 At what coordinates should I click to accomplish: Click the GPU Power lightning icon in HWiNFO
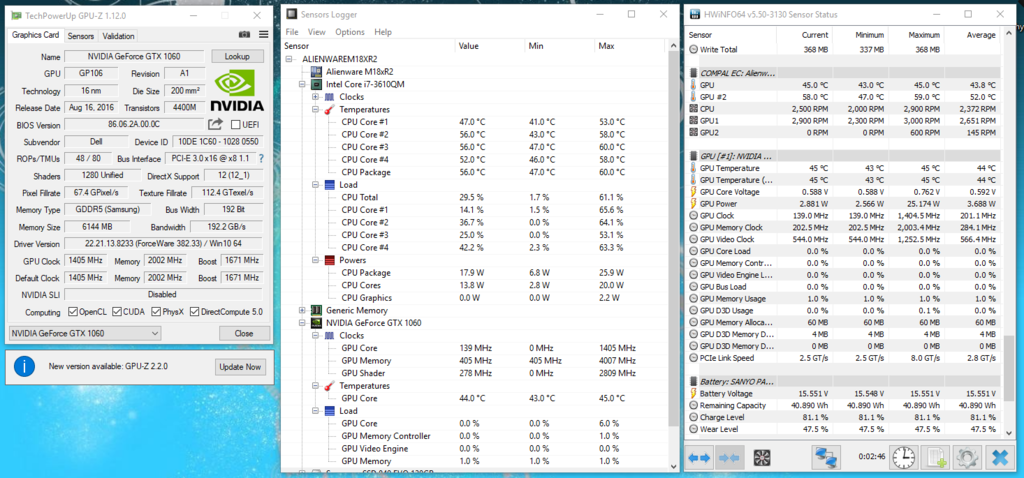click(x=693, y=204)
